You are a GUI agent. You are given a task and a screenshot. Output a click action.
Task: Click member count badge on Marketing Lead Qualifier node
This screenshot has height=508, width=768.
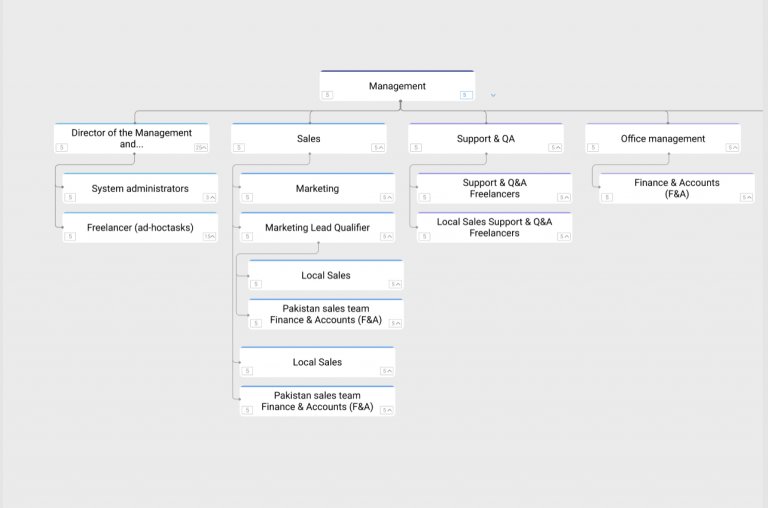point(247,237)
